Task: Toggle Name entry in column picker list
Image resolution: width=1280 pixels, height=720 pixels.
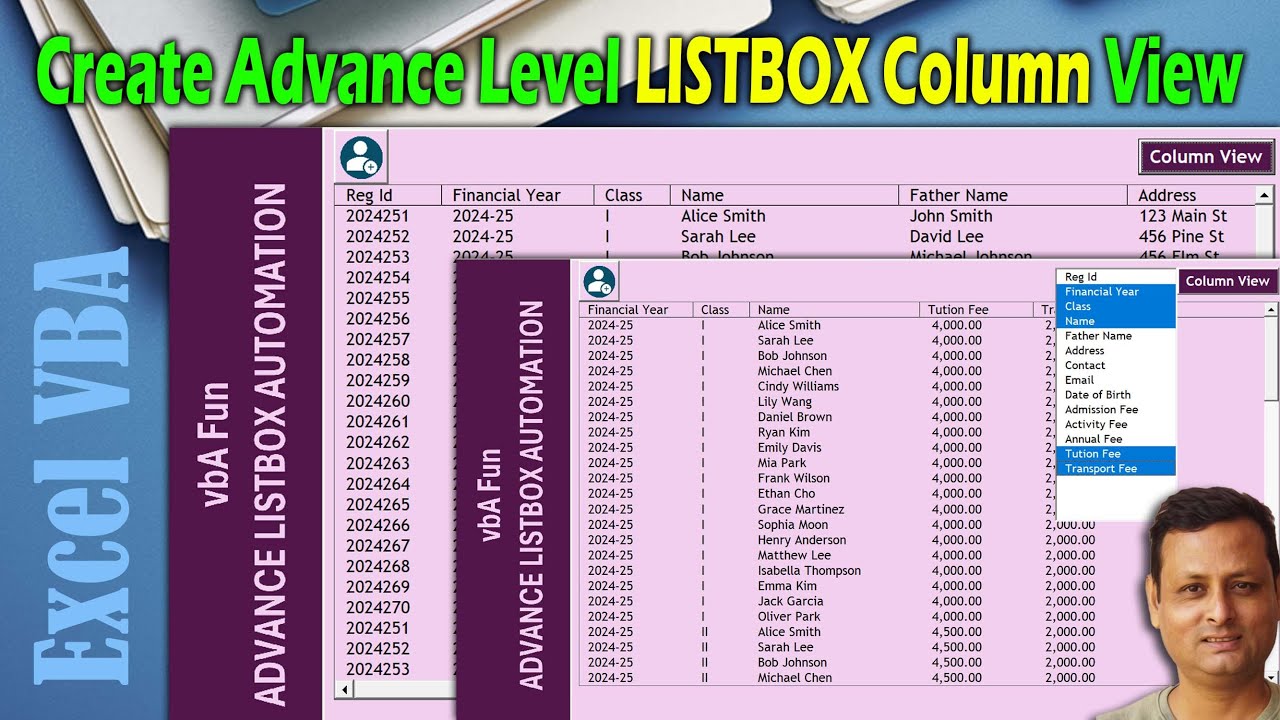Action: [1116, 321]
